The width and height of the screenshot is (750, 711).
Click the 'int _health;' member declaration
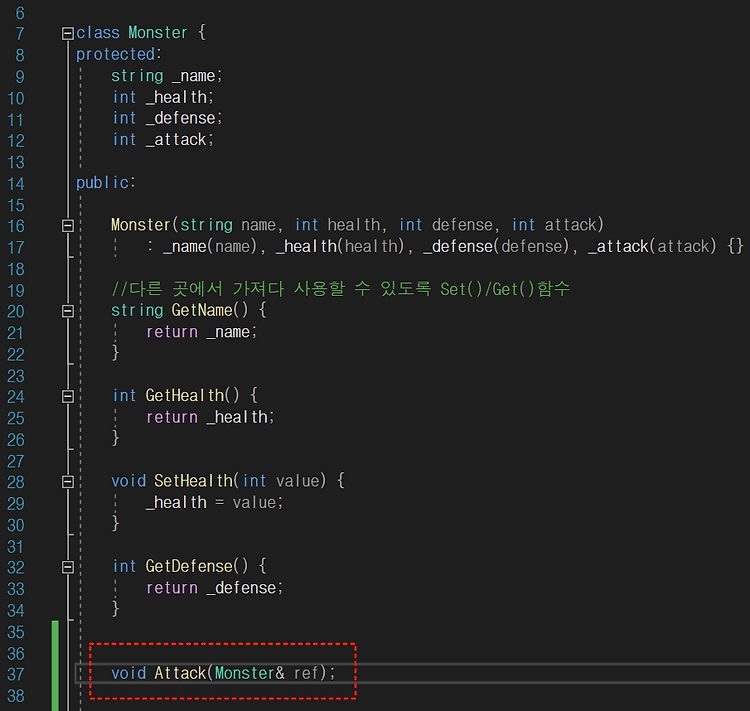coord(163,98)
